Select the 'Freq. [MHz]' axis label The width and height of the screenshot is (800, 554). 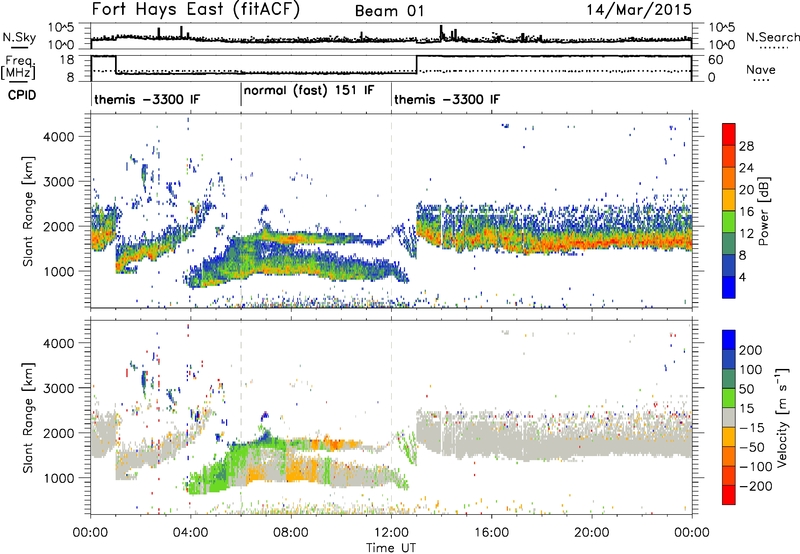pyautogui.click(x=19, y=68)
